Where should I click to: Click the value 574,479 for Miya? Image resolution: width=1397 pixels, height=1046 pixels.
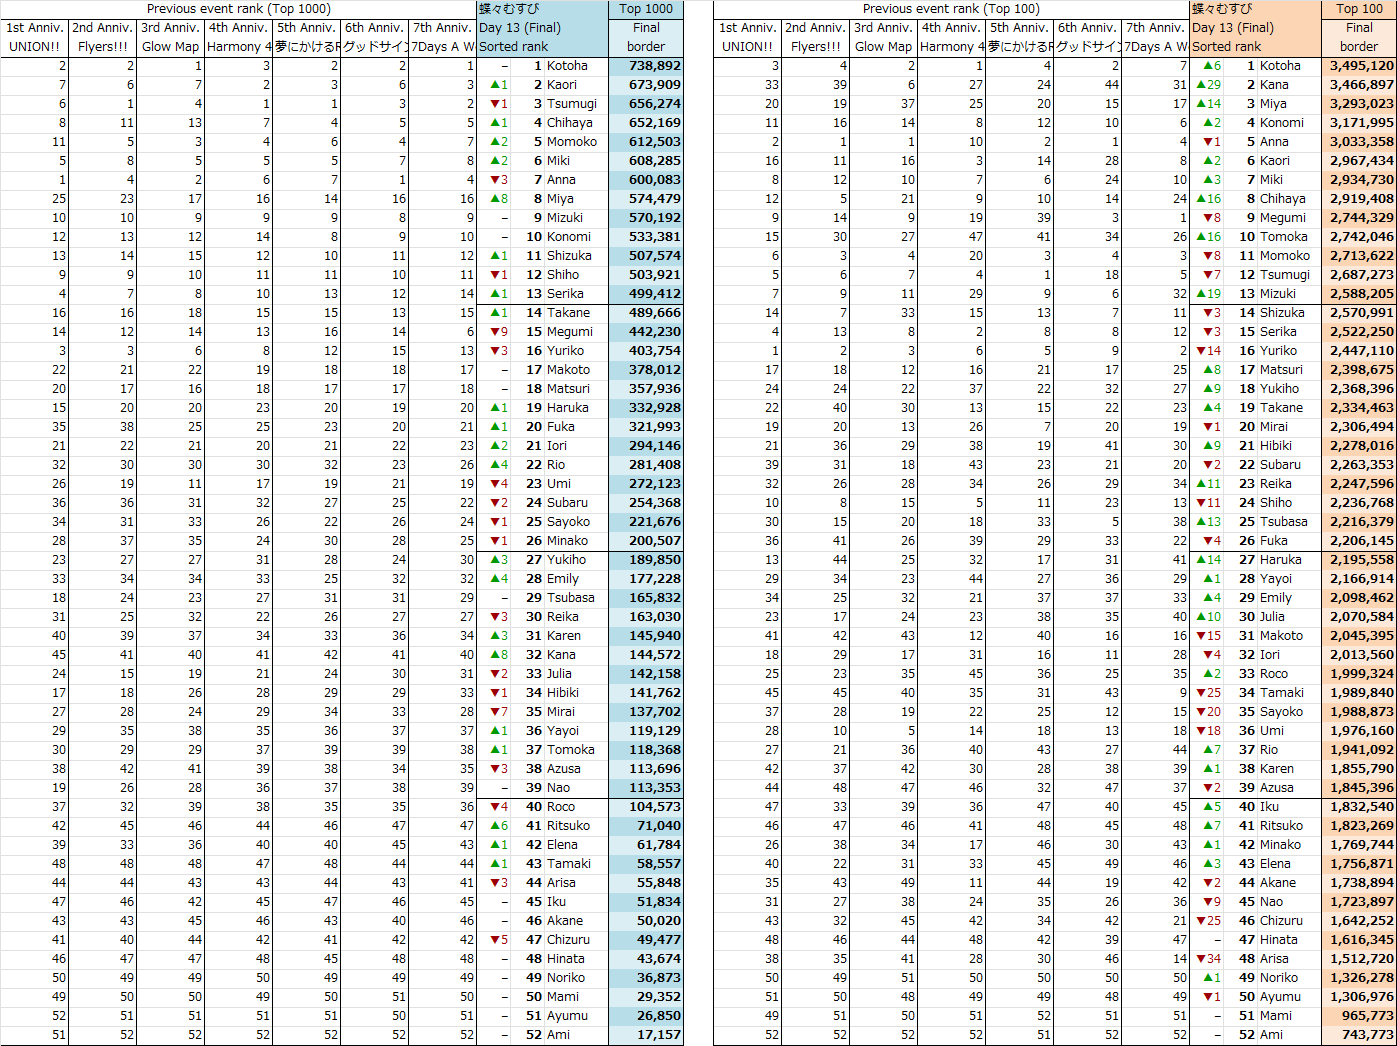[646, 199]
